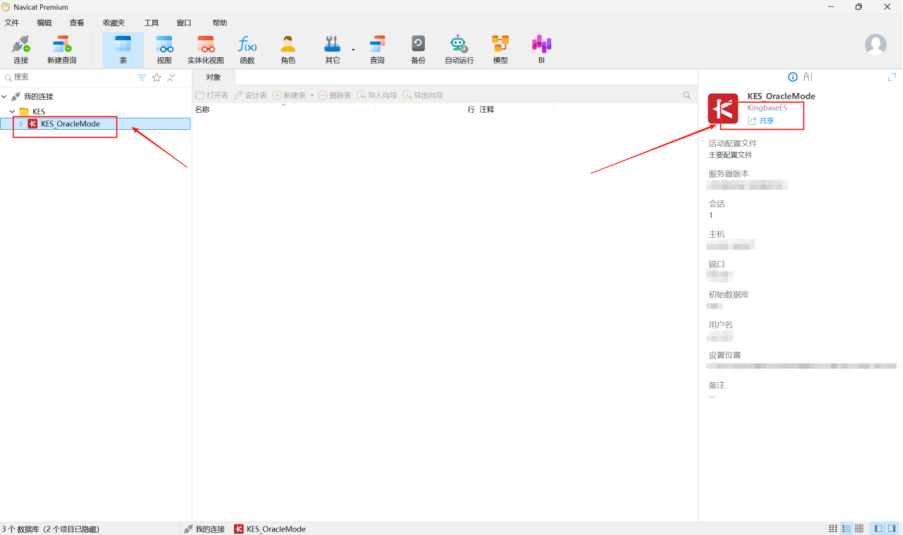Select the 视图 (View) toolbar icon
The image size is (903, 535).
coord(164,49)
